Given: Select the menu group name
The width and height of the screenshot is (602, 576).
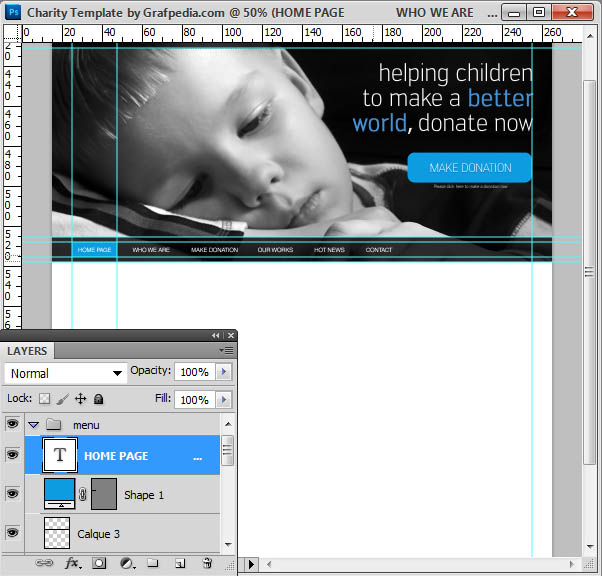Looking at the screenshot, I should [86, 425].
